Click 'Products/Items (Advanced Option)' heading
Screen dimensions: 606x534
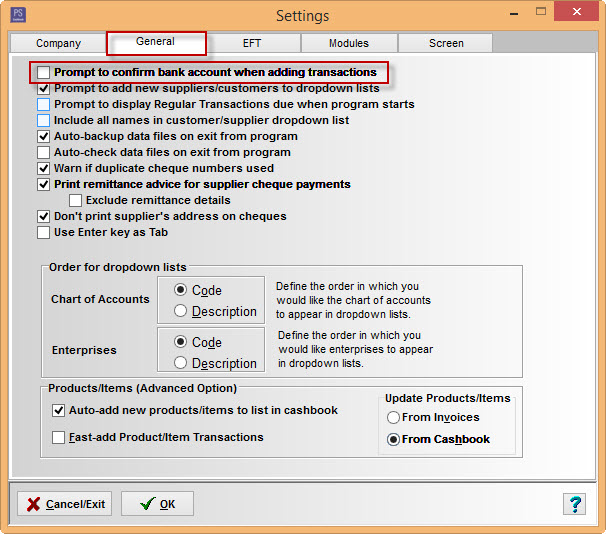click(x=142, y=388)
